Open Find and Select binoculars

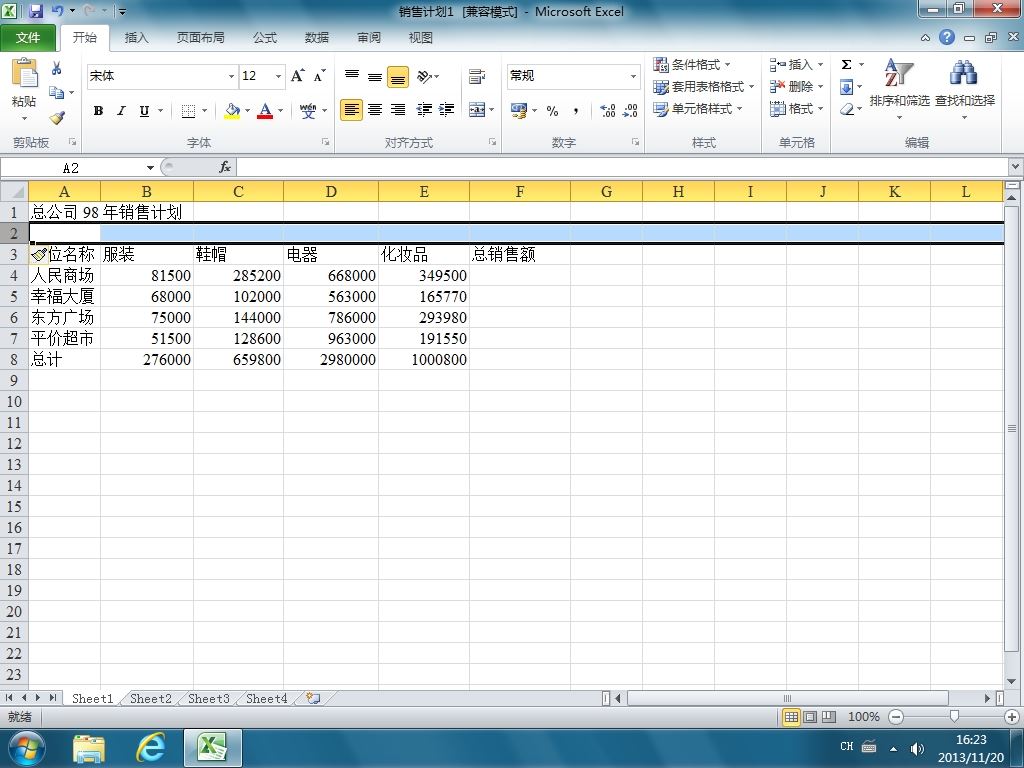pyautogui.click(x=965, y=89)
